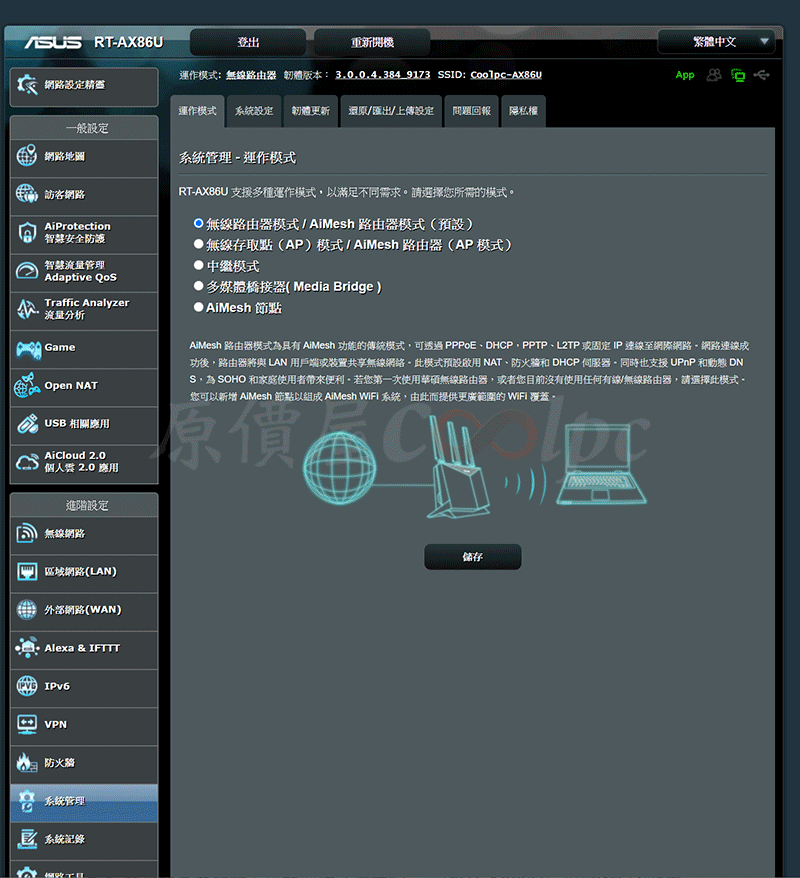Click the Open NAT icon
The image size is (800, 878).
click(27, 385)
